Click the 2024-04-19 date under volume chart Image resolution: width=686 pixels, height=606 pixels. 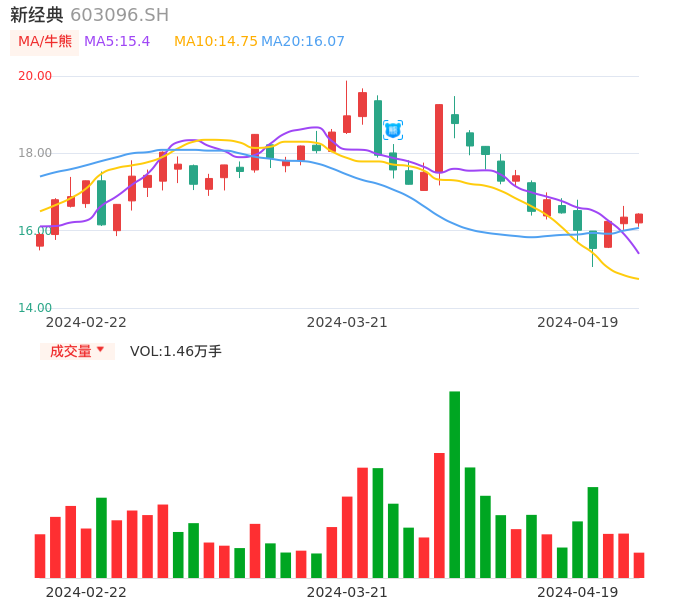pos(577,592)
